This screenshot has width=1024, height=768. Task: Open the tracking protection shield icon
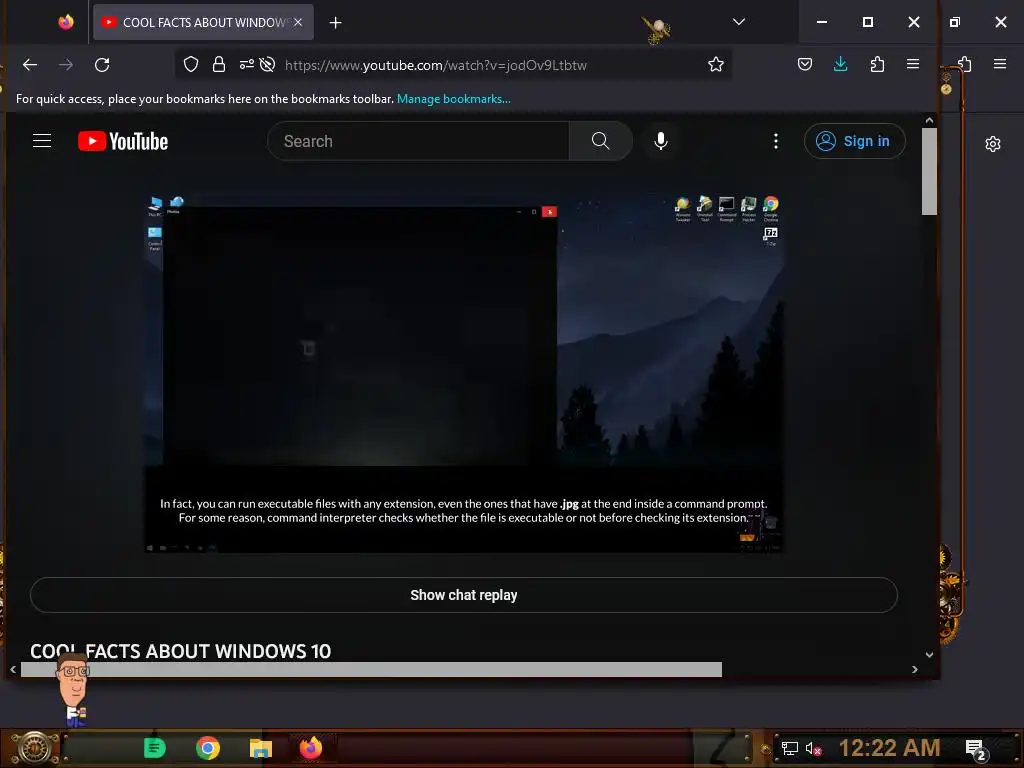(x=191, y=64)
